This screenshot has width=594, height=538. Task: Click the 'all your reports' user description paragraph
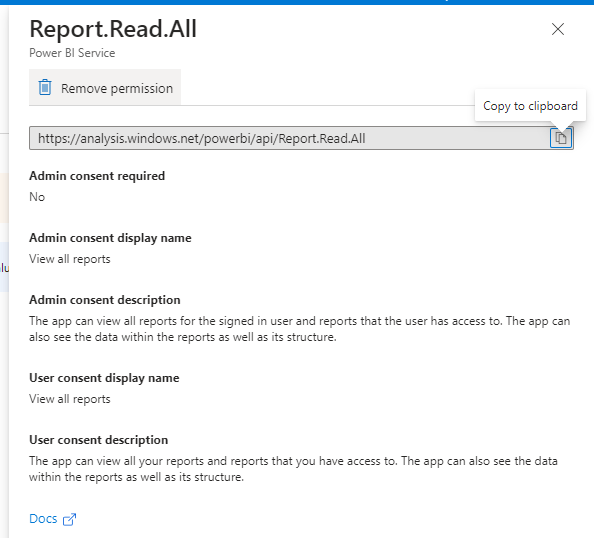click(x=293, y=469)
